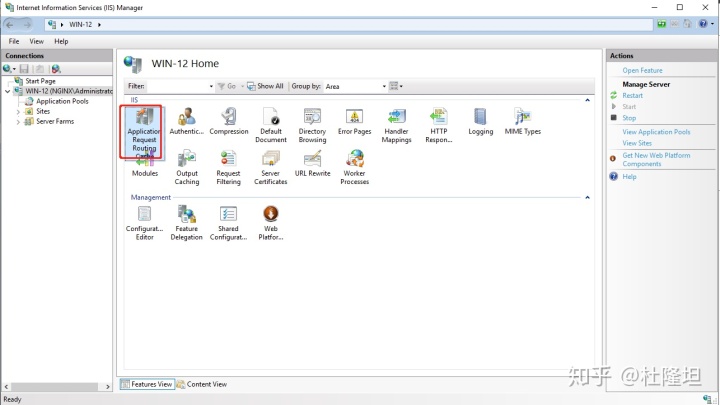Open the Logging feature
720x405 pixels.
click(481, 121)
